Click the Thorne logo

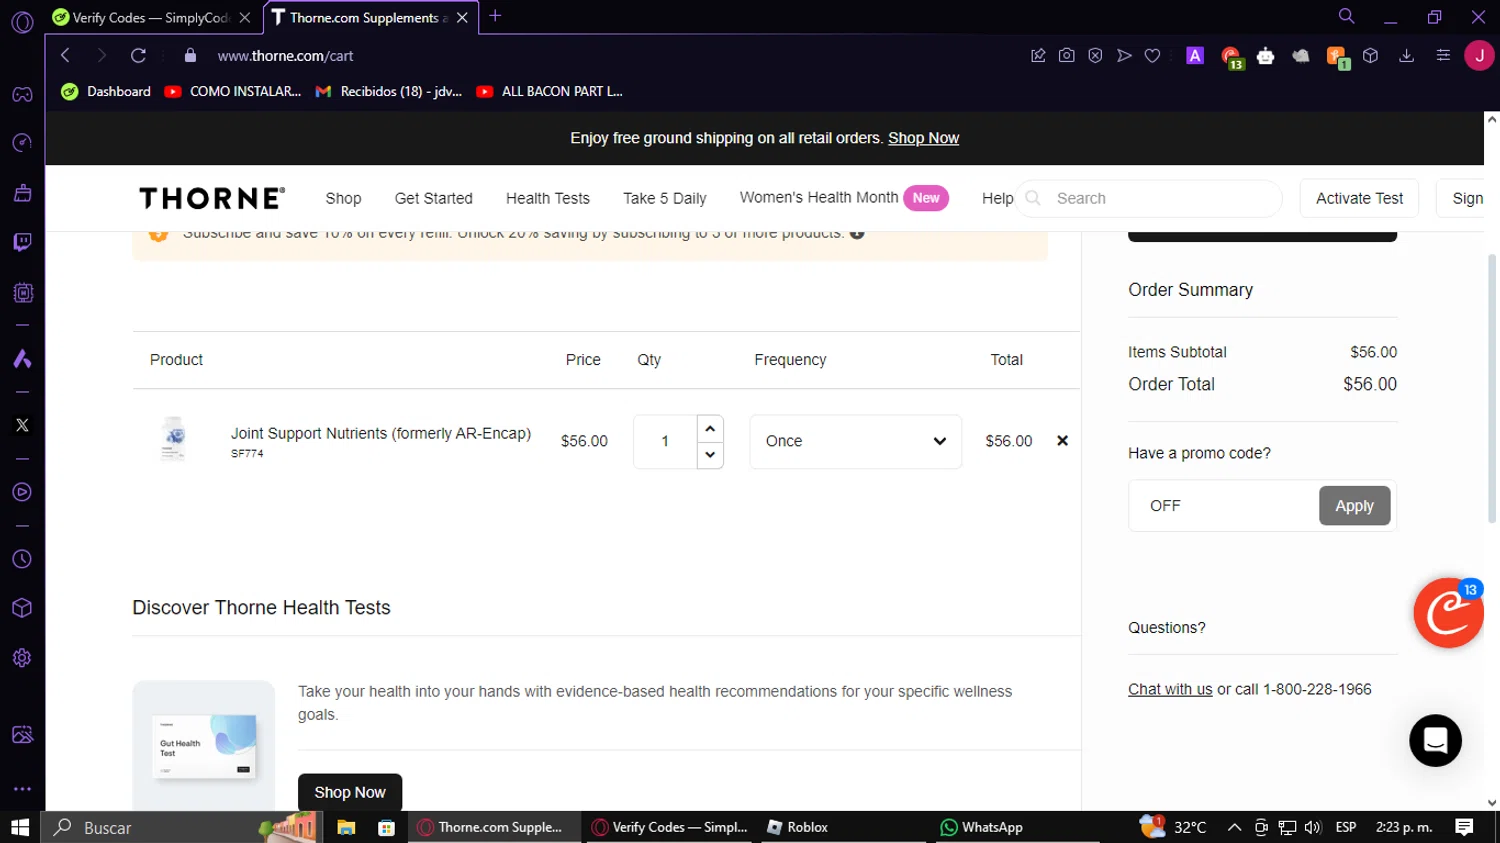(212, 198)
